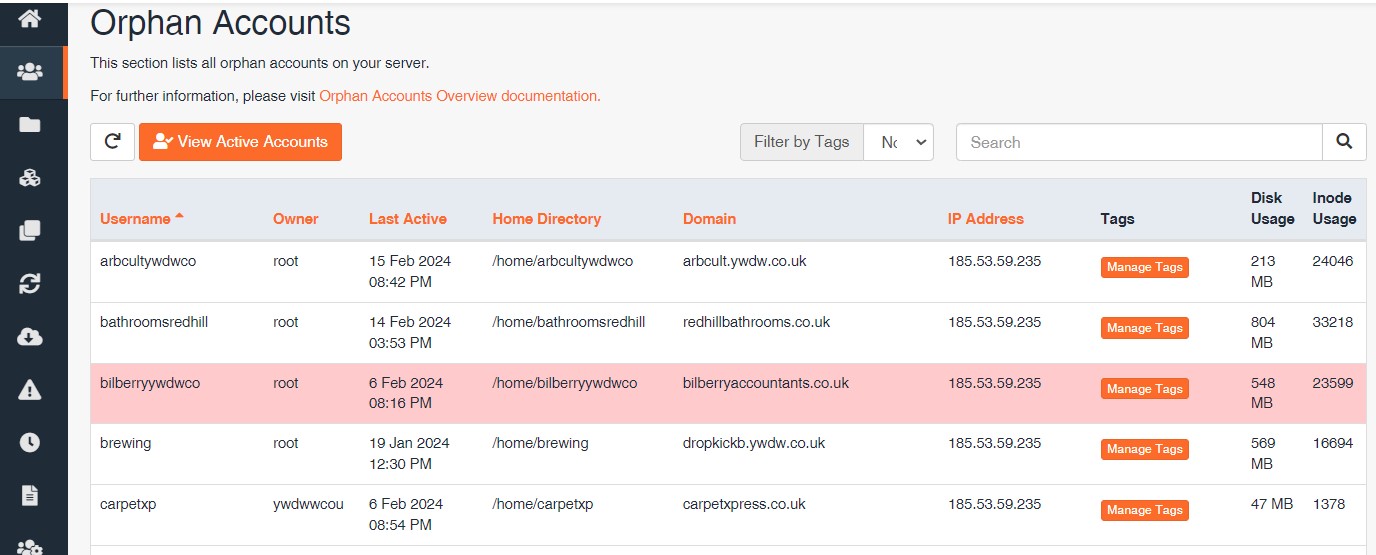Click the document file sidebar icon
Screen dimensions: 1376x555
point(30,495)
